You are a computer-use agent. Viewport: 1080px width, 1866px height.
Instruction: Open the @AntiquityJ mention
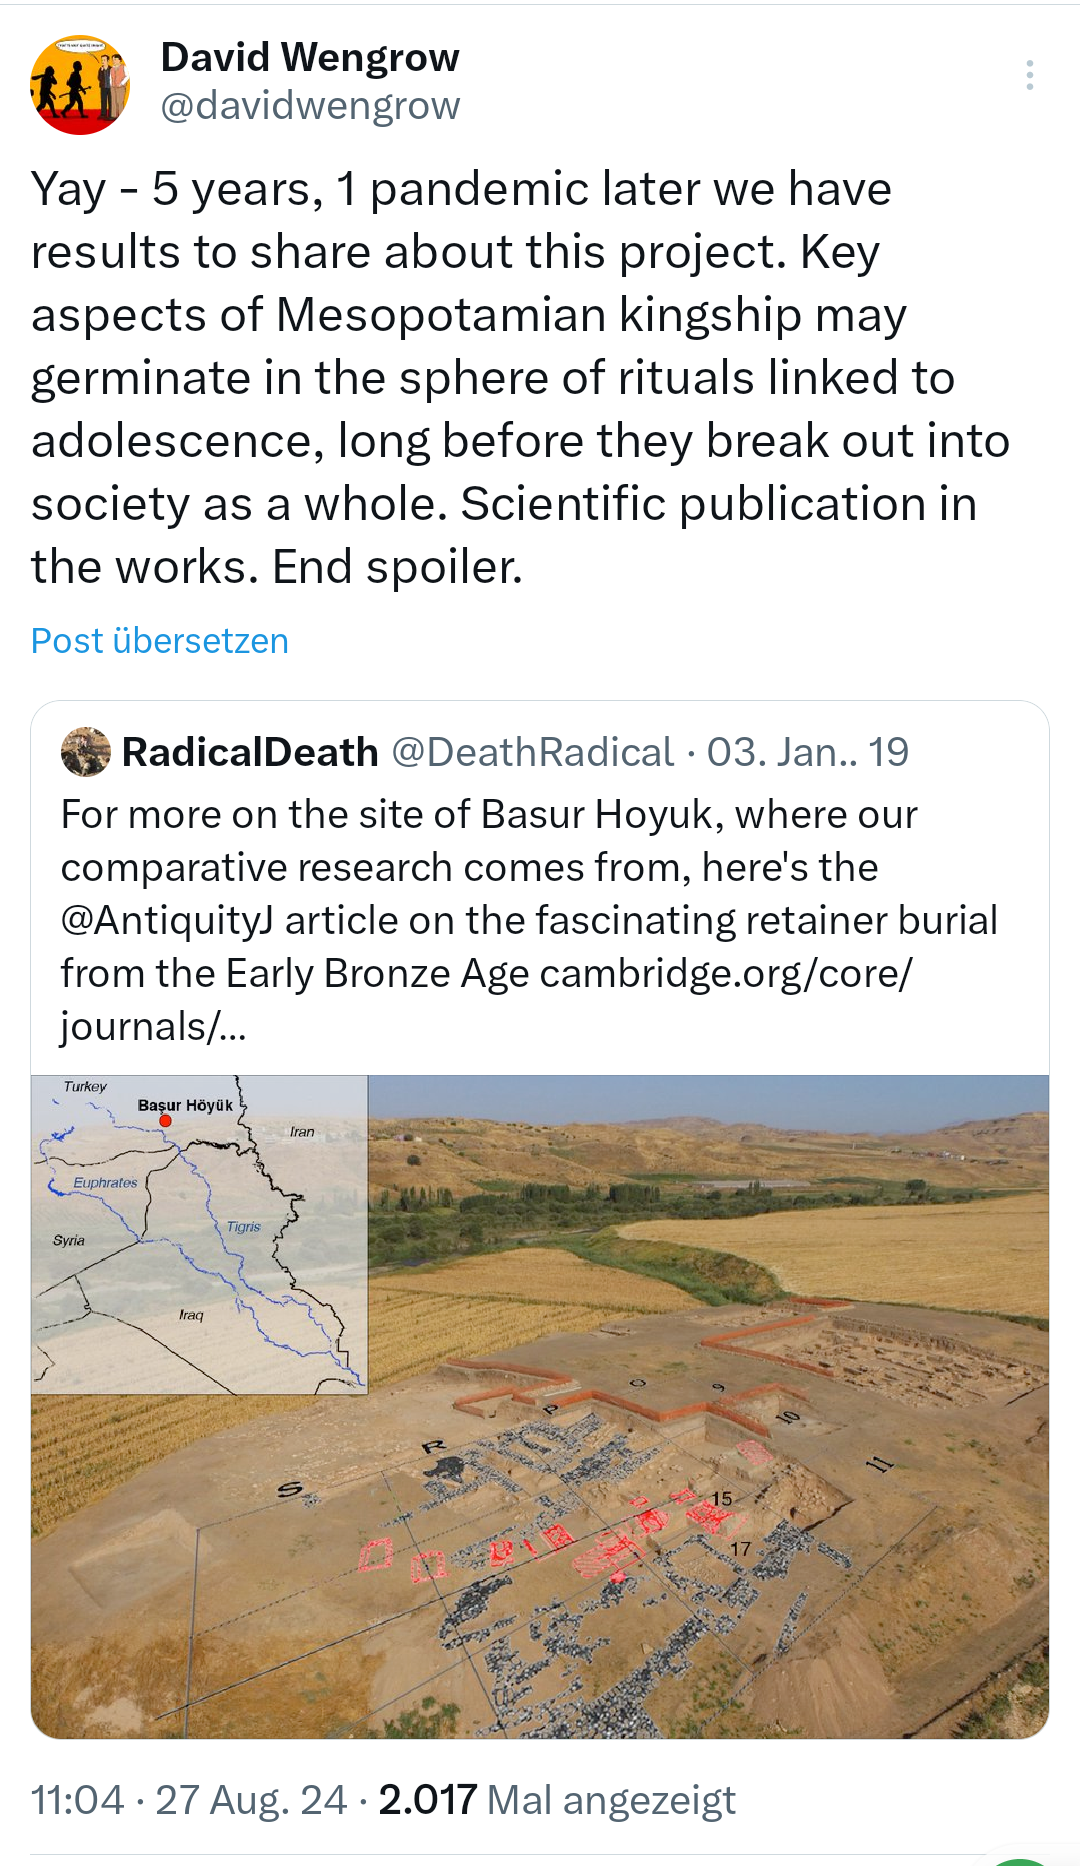(x=167, y=921)
